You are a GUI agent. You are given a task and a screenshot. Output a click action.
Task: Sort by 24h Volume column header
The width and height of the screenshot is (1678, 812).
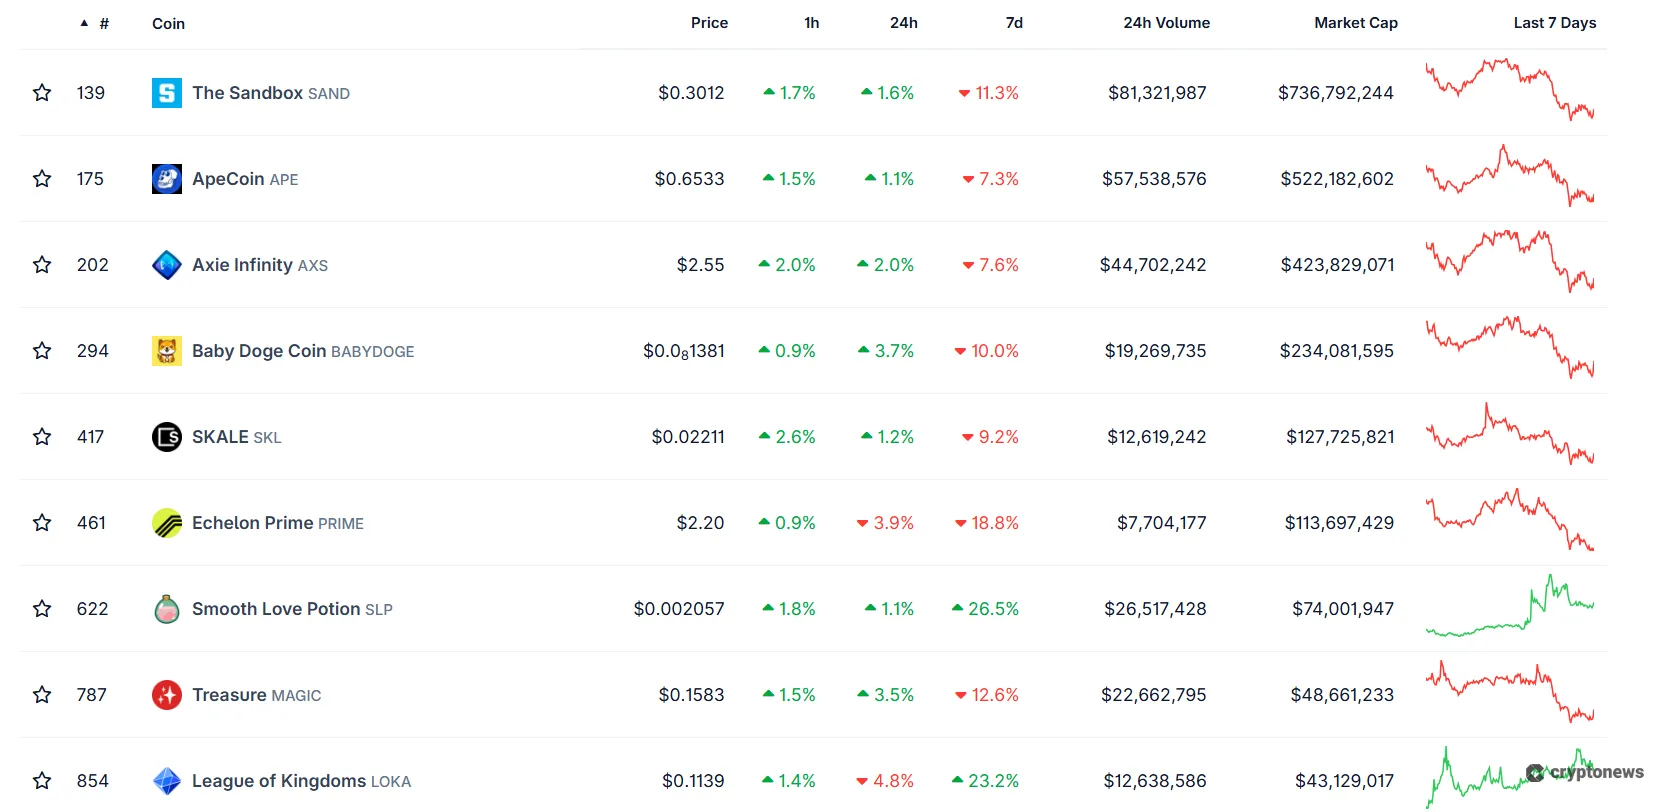click(1166, 23)
